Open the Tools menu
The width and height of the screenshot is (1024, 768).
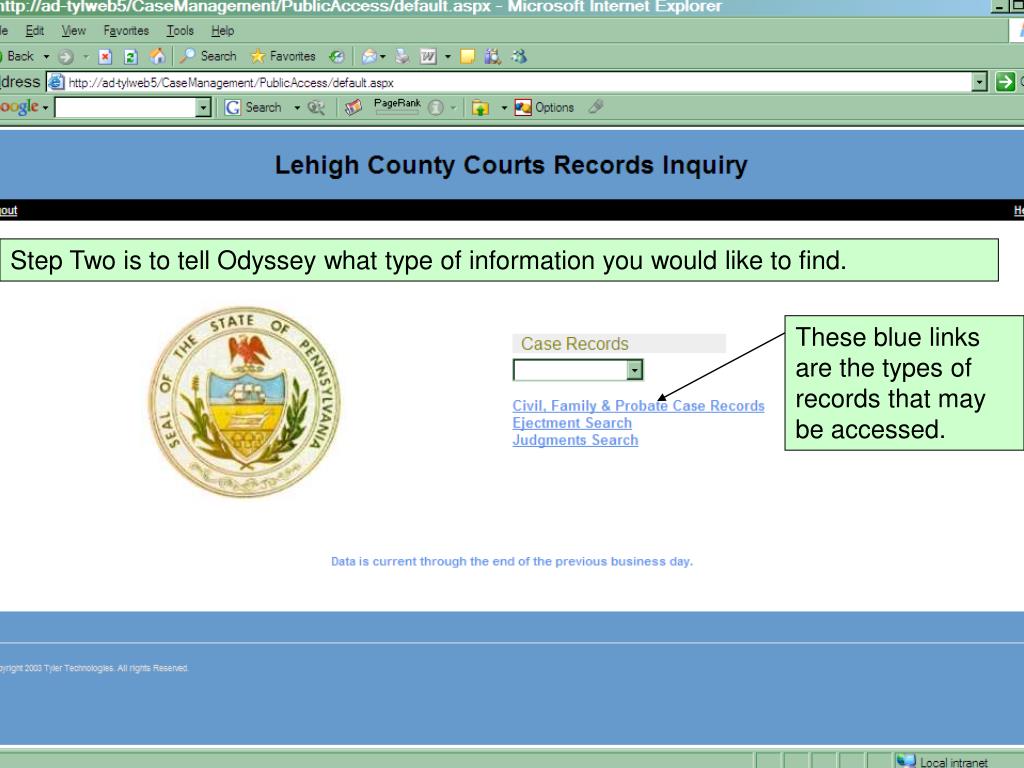(x=180, y=31)
